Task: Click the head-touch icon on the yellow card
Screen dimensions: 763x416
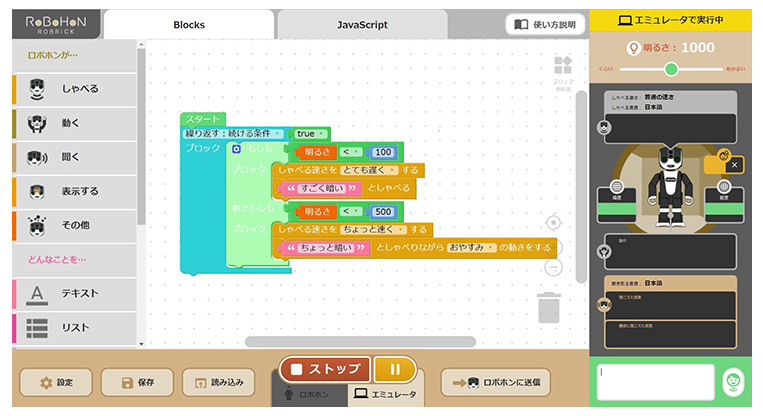Action: [724, 155]
